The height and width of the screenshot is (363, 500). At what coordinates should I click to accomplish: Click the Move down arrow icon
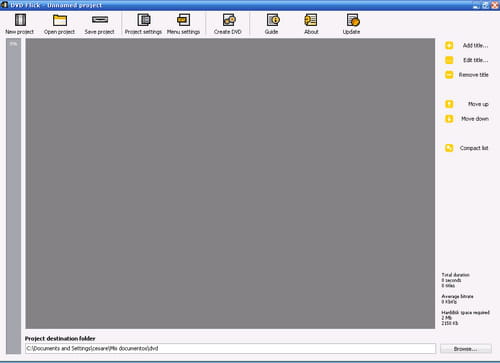[449, 119]
